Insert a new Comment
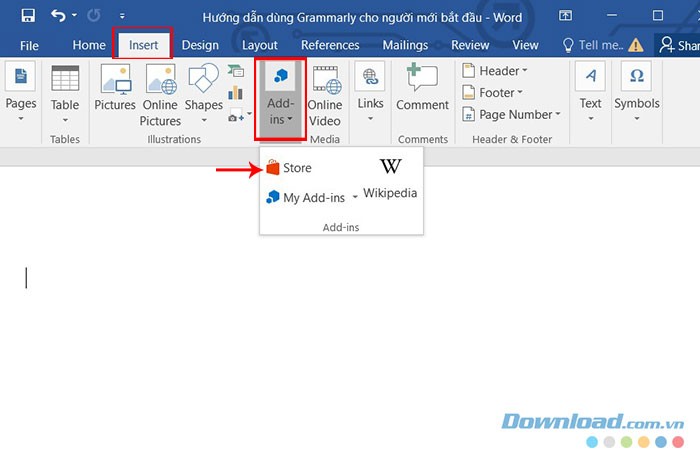The height and width of the screenshot is (459, 700). pos(422,88)
